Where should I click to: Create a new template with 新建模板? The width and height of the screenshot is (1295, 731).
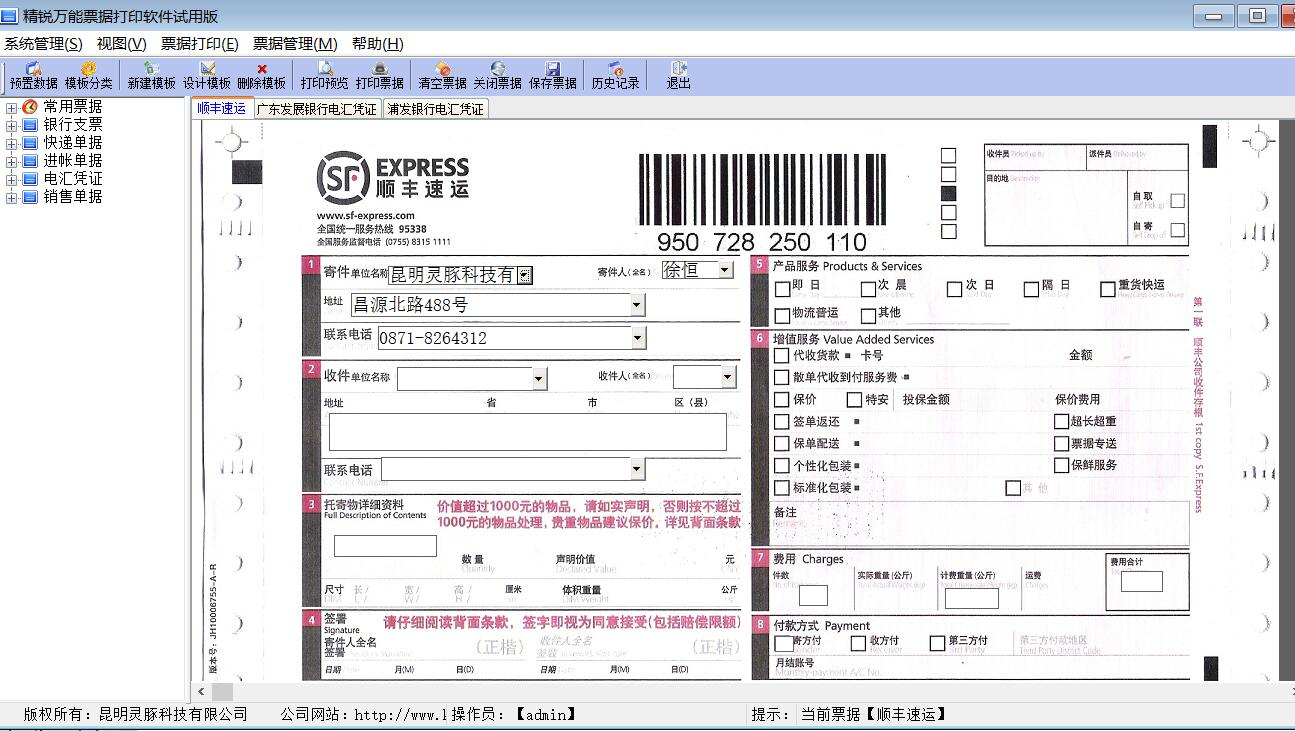[x=152, y=76]
